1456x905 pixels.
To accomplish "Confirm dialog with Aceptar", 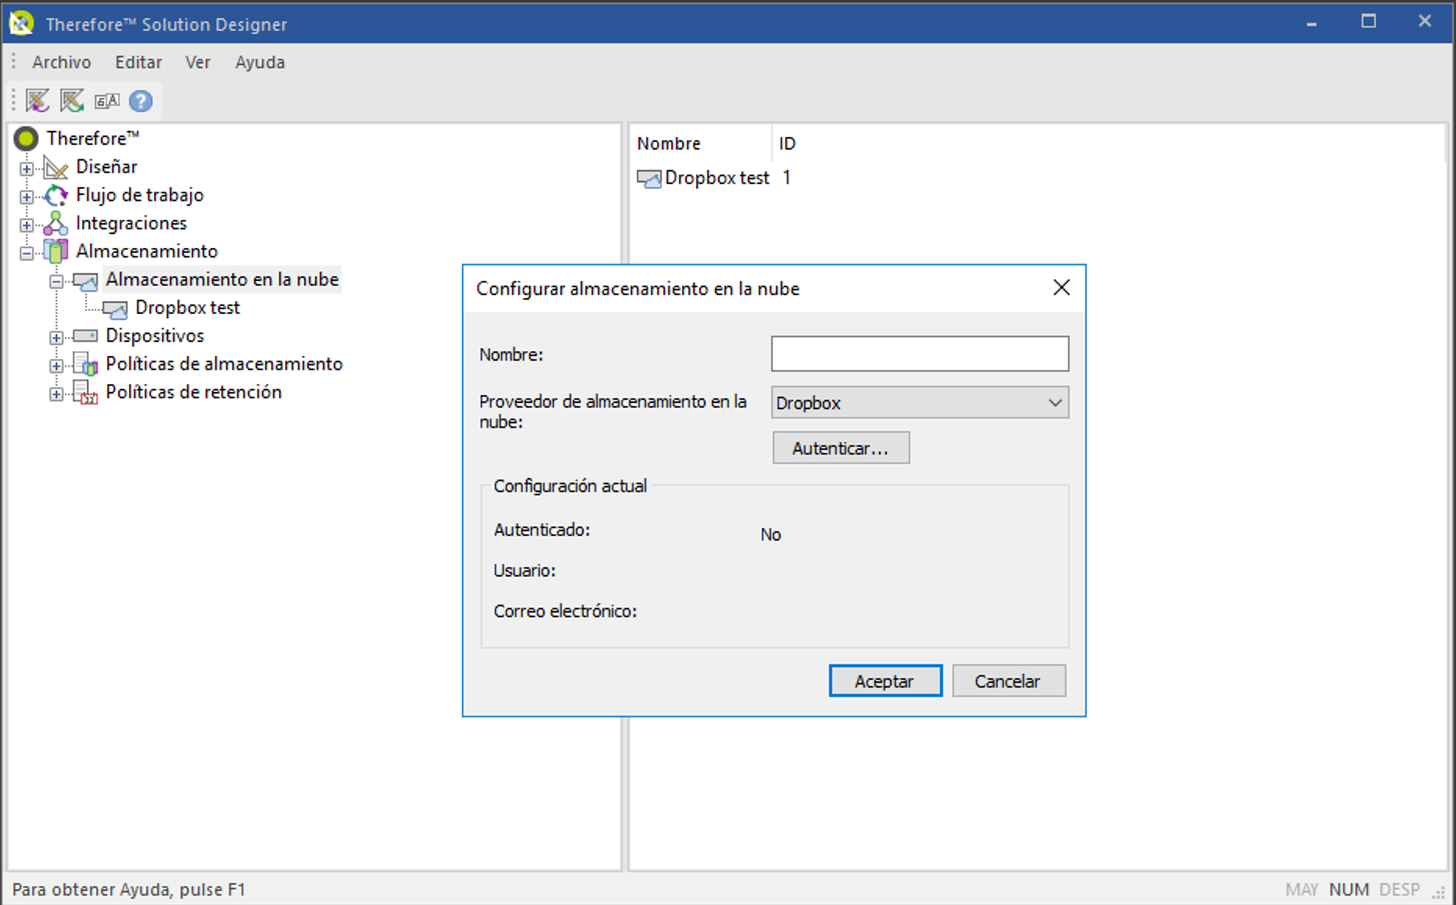I will [885, 681].
